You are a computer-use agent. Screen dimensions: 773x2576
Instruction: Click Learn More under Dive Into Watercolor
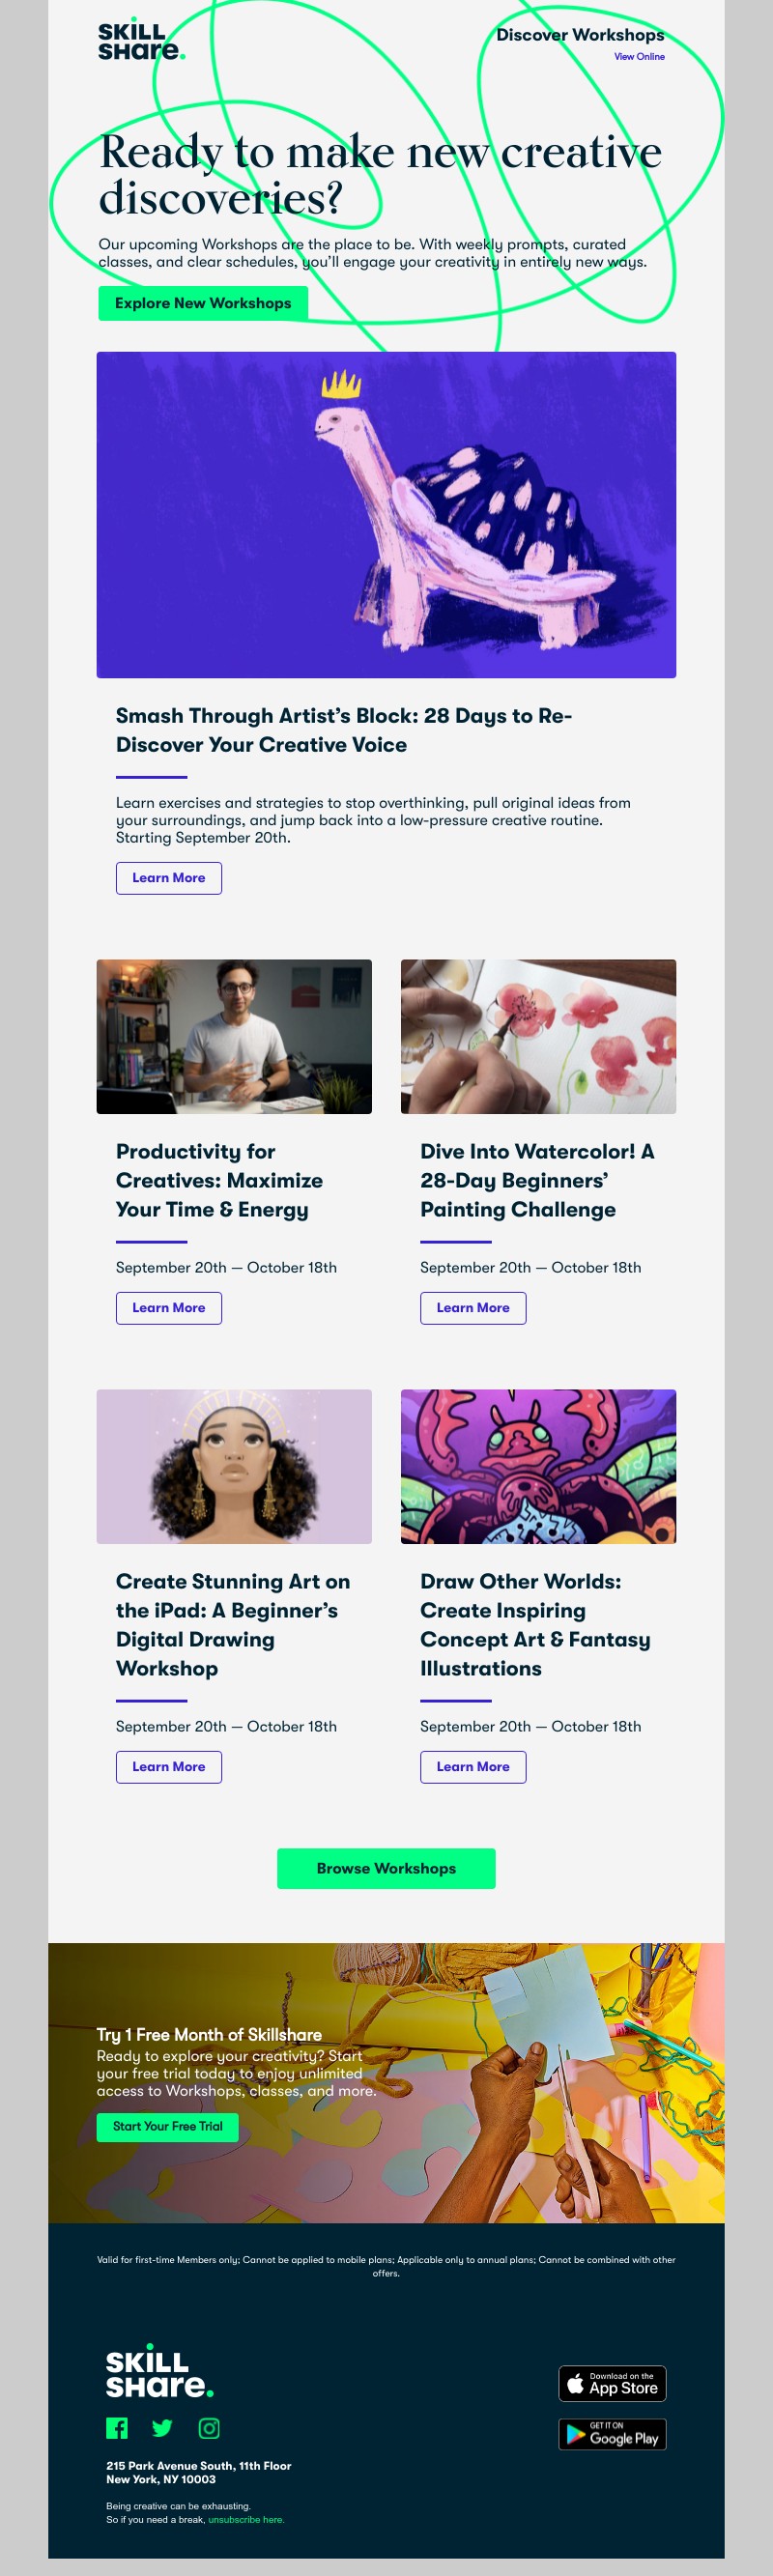tap(473, 1308)
